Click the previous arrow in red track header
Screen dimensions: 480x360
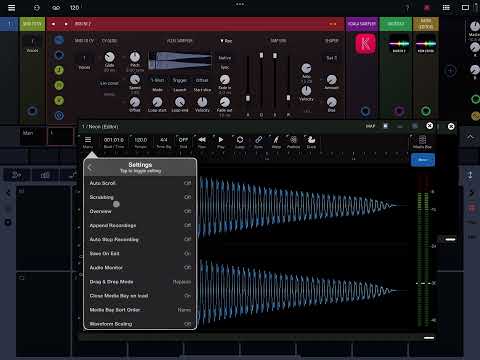pos(53,24)
